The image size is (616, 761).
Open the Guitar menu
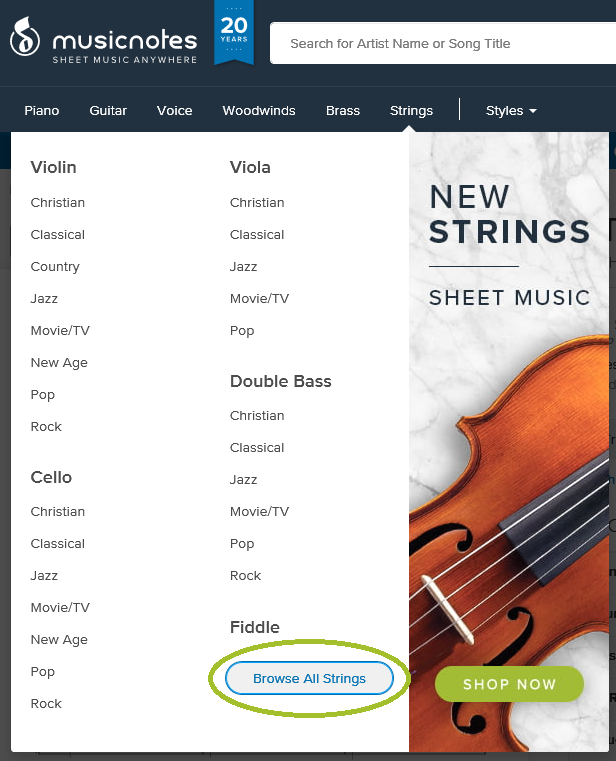(x=108, y=111)
